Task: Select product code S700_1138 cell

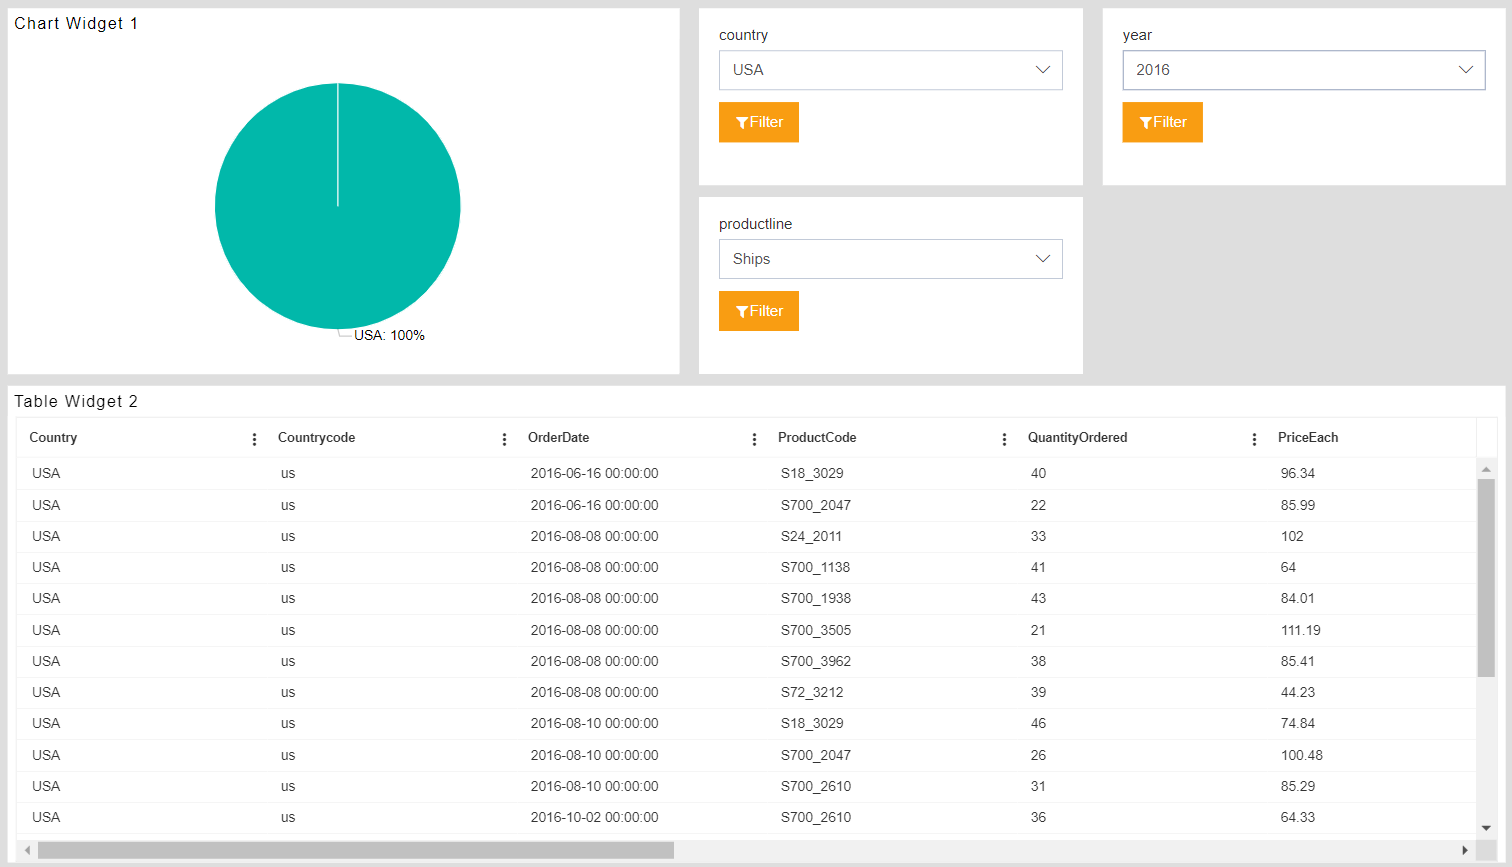Action: pos(815,567)
